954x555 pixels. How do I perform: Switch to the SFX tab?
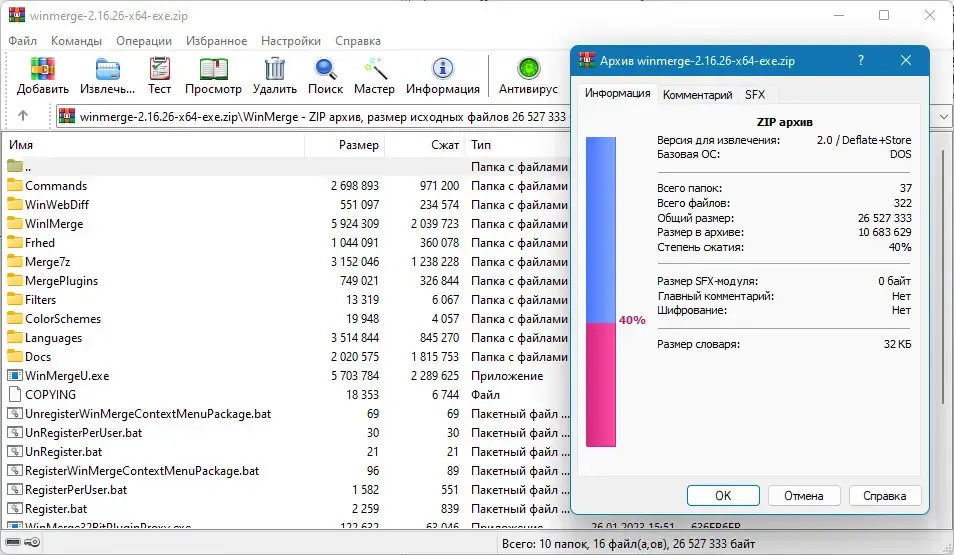pos(754,95)
